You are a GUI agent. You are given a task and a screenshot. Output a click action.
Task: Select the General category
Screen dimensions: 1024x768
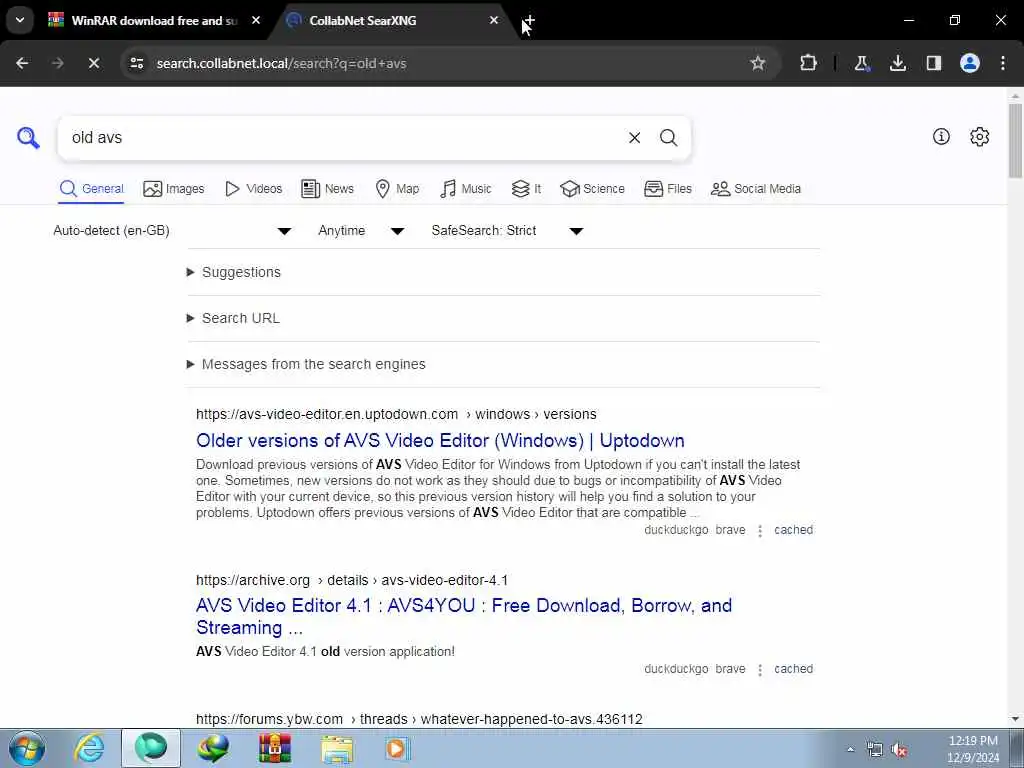click(x=91, y=189)
